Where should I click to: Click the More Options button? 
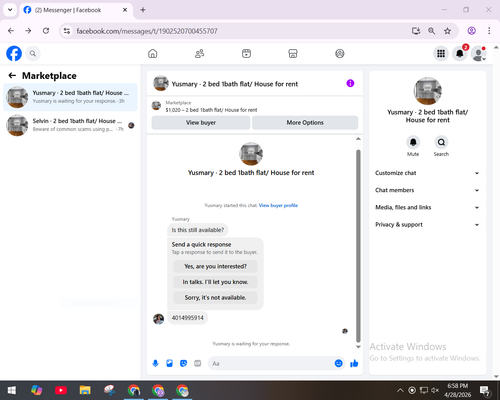click(305, 123)
